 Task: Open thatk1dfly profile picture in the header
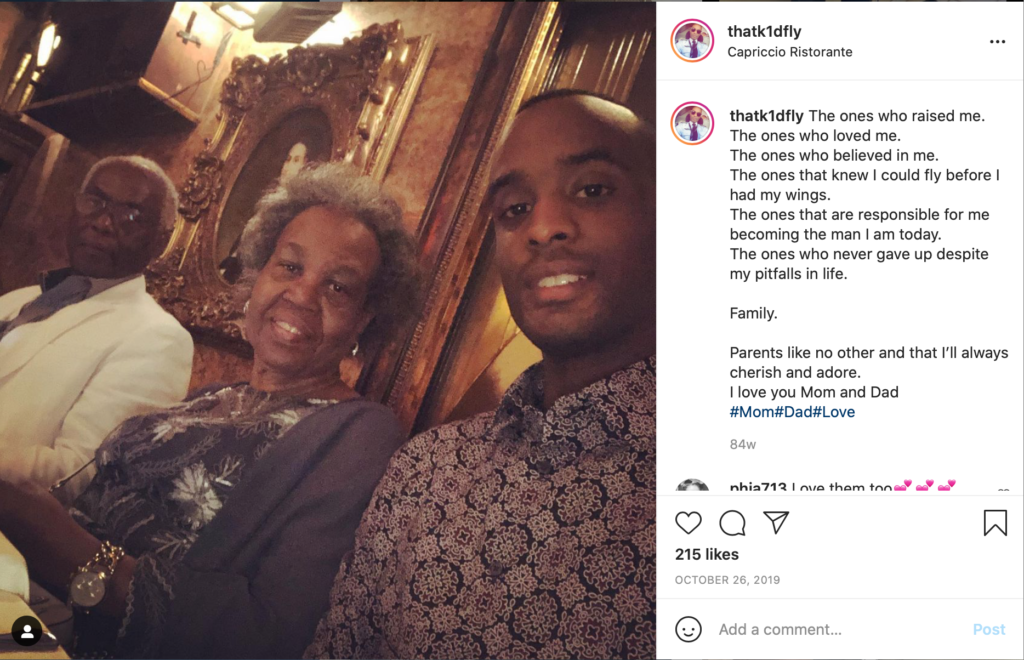pos(692,40)
